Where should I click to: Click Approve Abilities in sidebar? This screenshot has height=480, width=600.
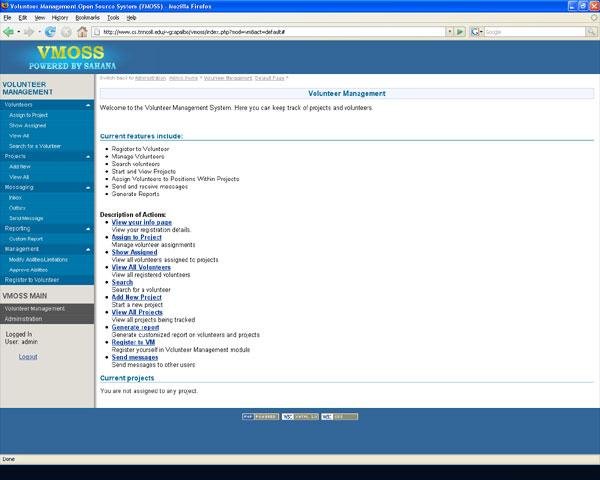click(28, 270)
